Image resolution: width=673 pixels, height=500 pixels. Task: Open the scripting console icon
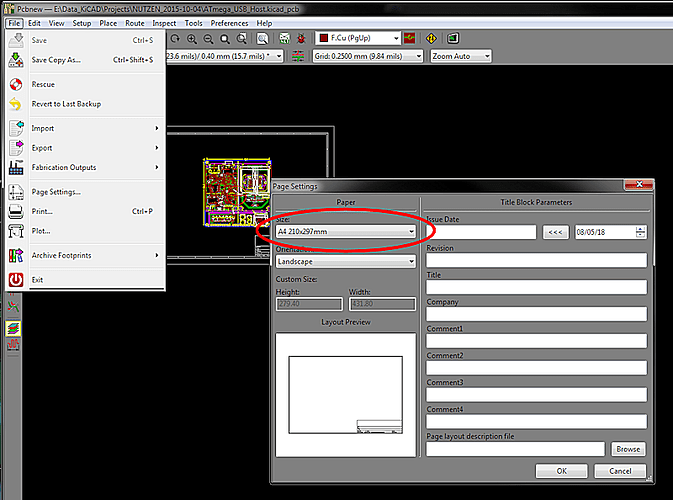coord(453,39)
